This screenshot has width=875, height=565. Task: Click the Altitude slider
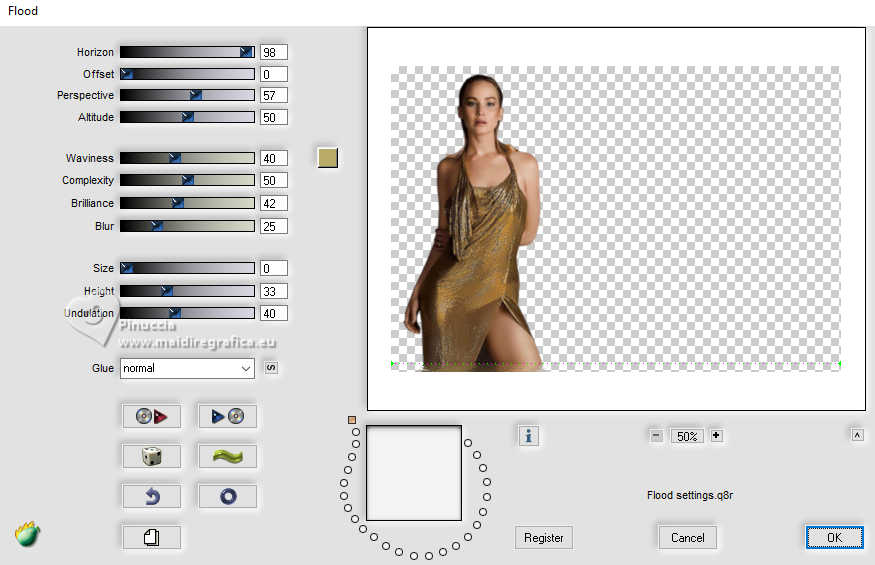[x=188, y=117]
